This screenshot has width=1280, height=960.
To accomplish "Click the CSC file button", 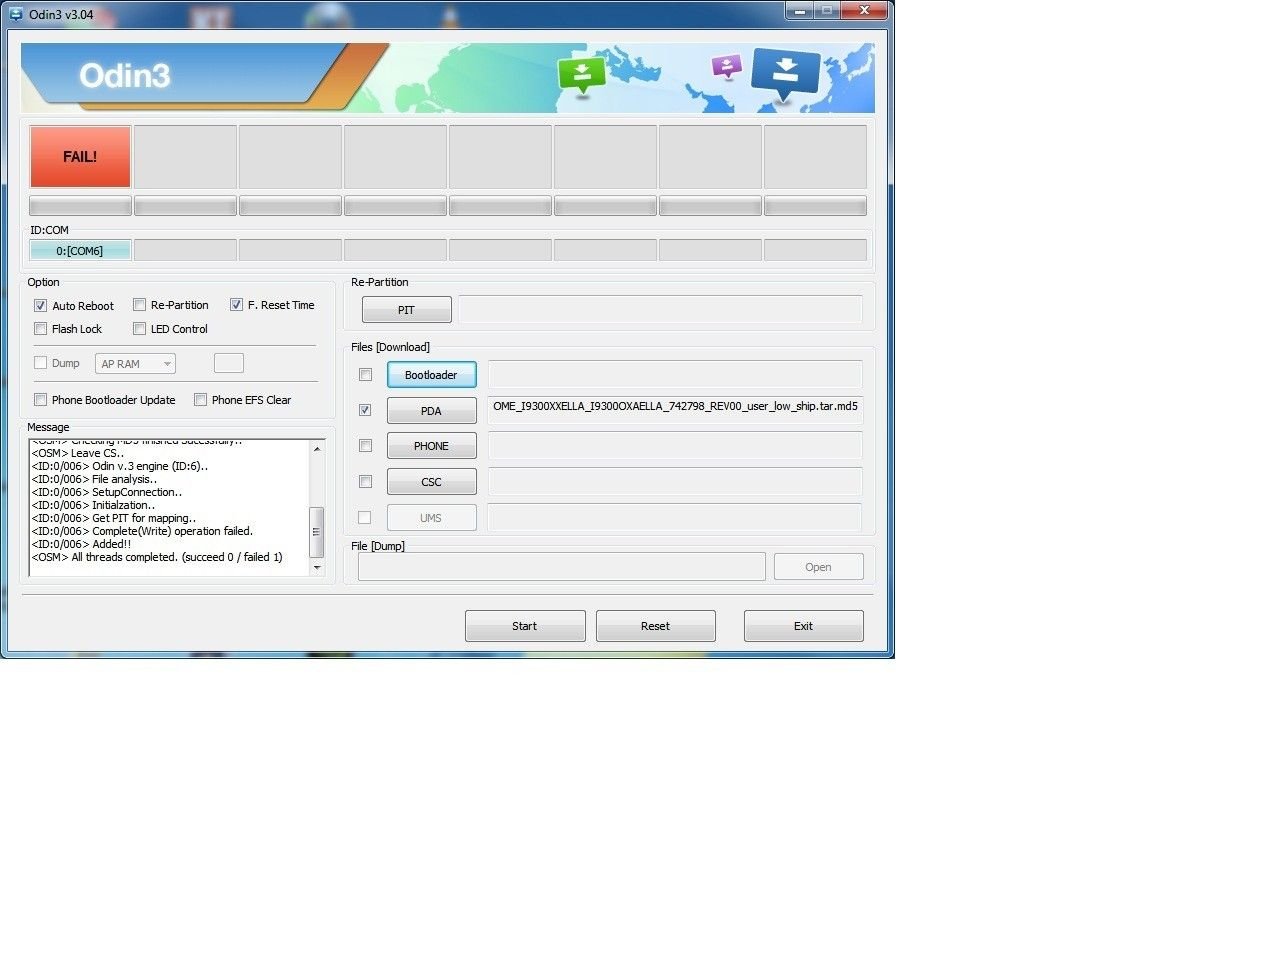I will click(x=431, y=482).
